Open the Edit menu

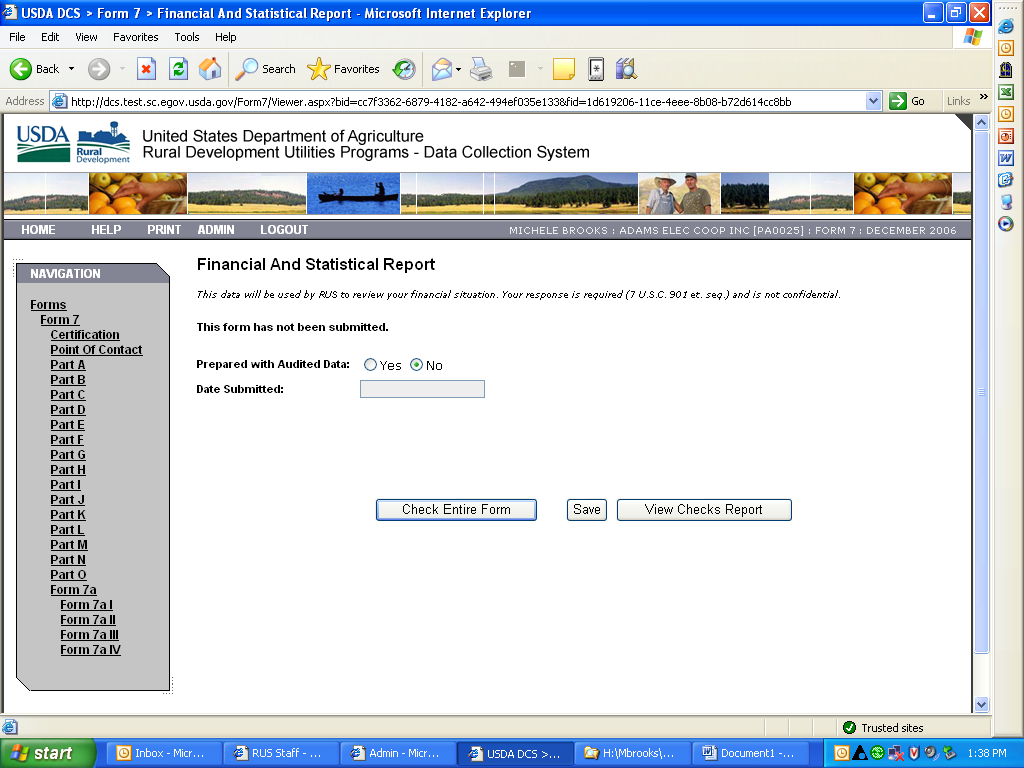click(50, 37)
